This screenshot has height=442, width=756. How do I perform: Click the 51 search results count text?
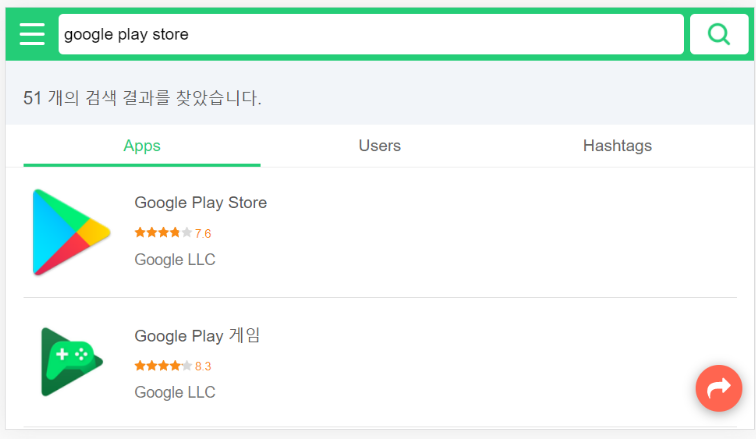point(142,98)
